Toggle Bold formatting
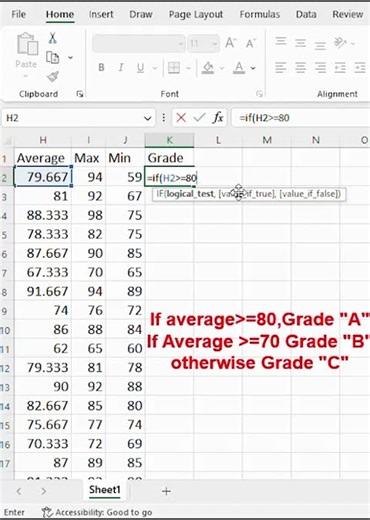This screenshot has height=520, width=370. coord(101,68)
